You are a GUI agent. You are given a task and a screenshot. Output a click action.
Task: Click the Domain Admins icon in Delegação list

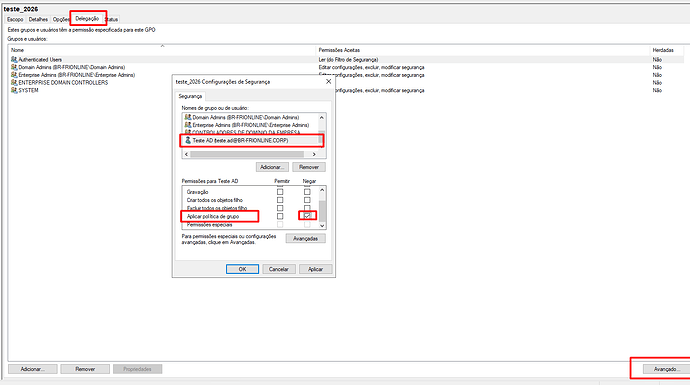pos(14,67)
